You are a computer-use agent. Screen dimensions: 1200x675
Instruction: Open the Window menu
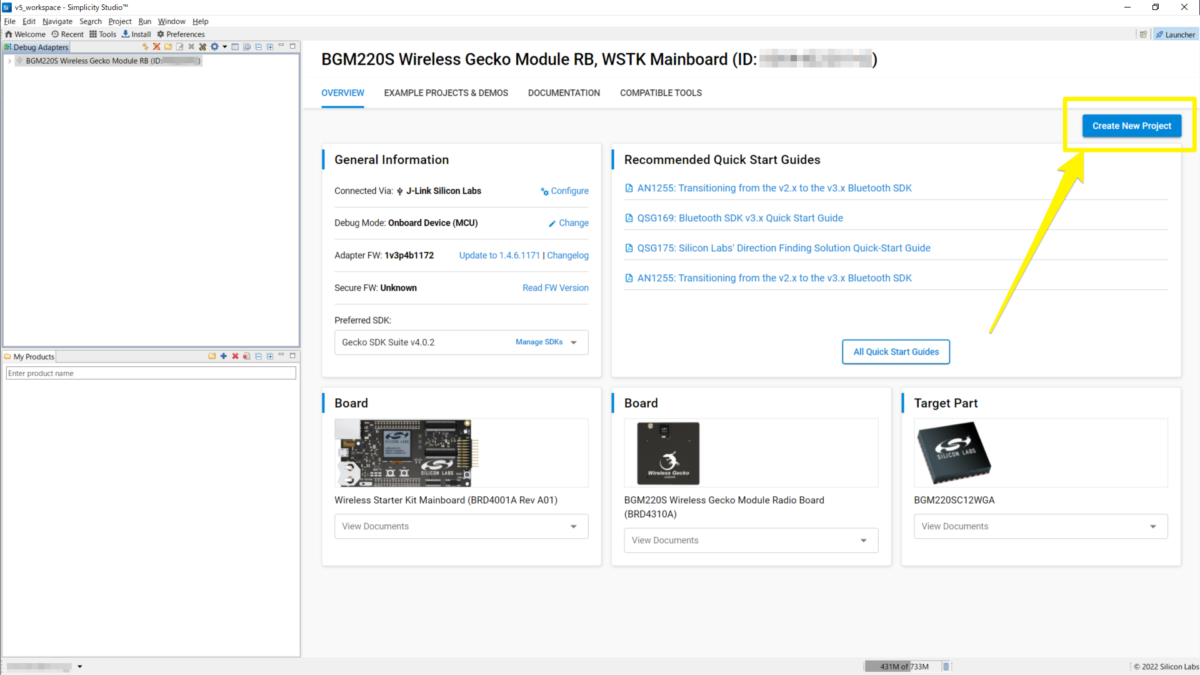tap(172, 21)
